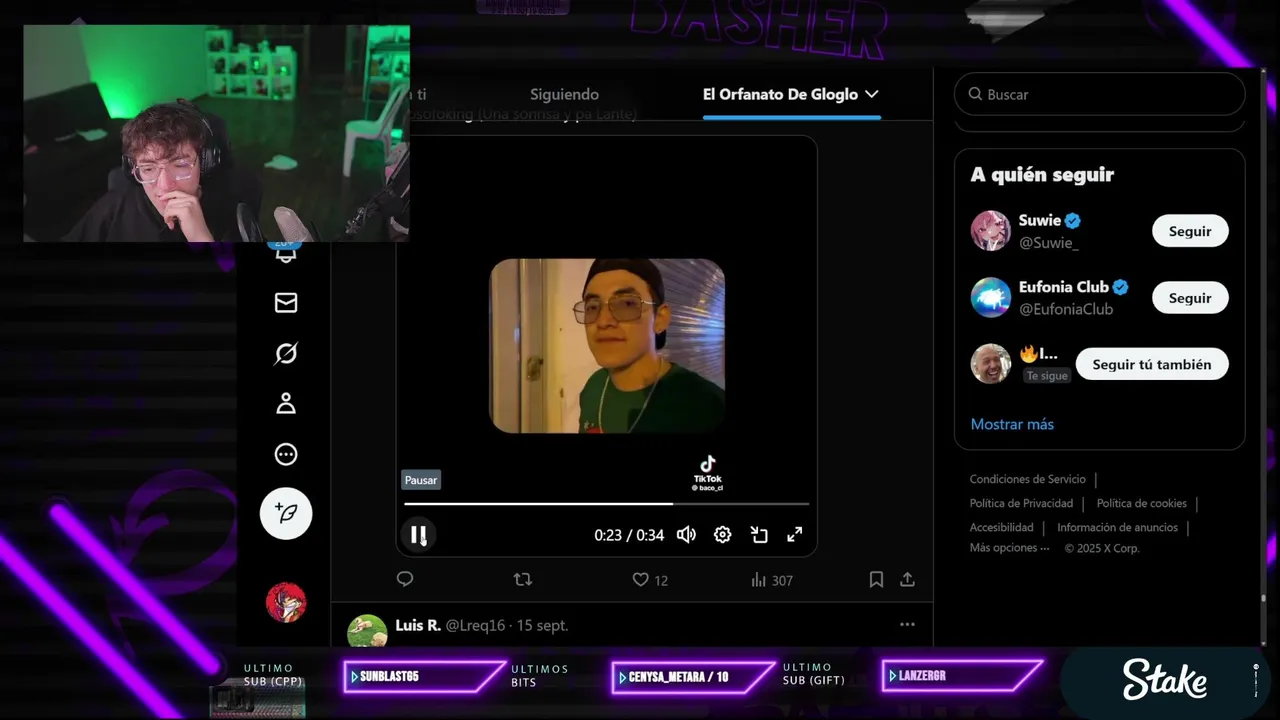Open Luis R. post options ellipsis
Screen dimensions: 1280x720
point(907,624)
